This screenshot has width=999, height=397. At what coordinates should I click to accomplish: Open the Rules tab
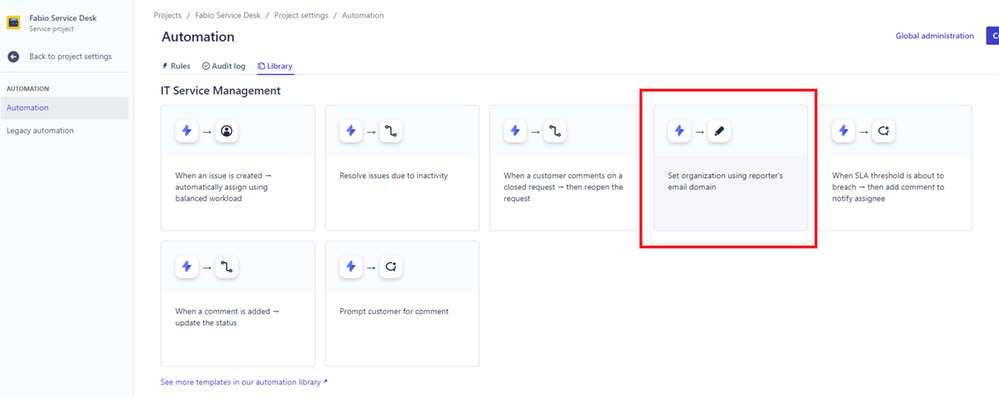click(176, 66)
